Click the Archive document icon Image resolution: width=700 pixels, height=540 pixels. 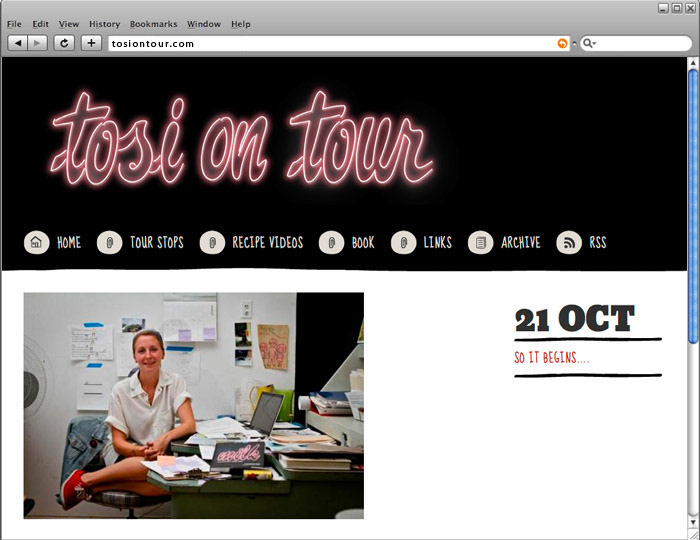click(480, 242)
